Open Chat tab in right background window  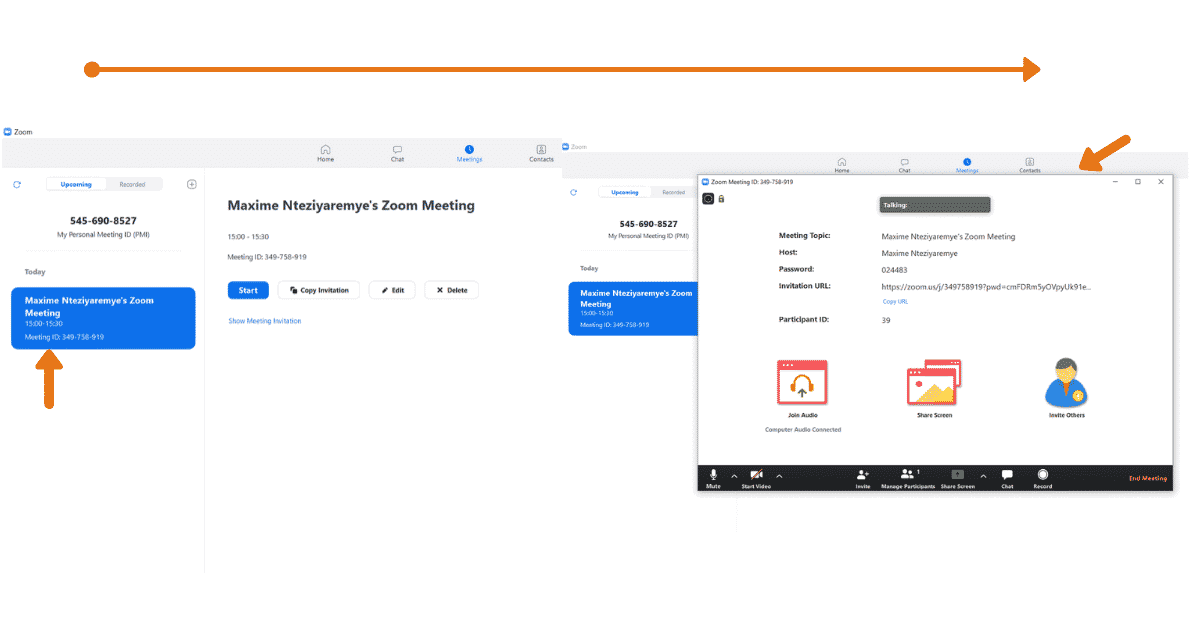(x=905, y=165)
